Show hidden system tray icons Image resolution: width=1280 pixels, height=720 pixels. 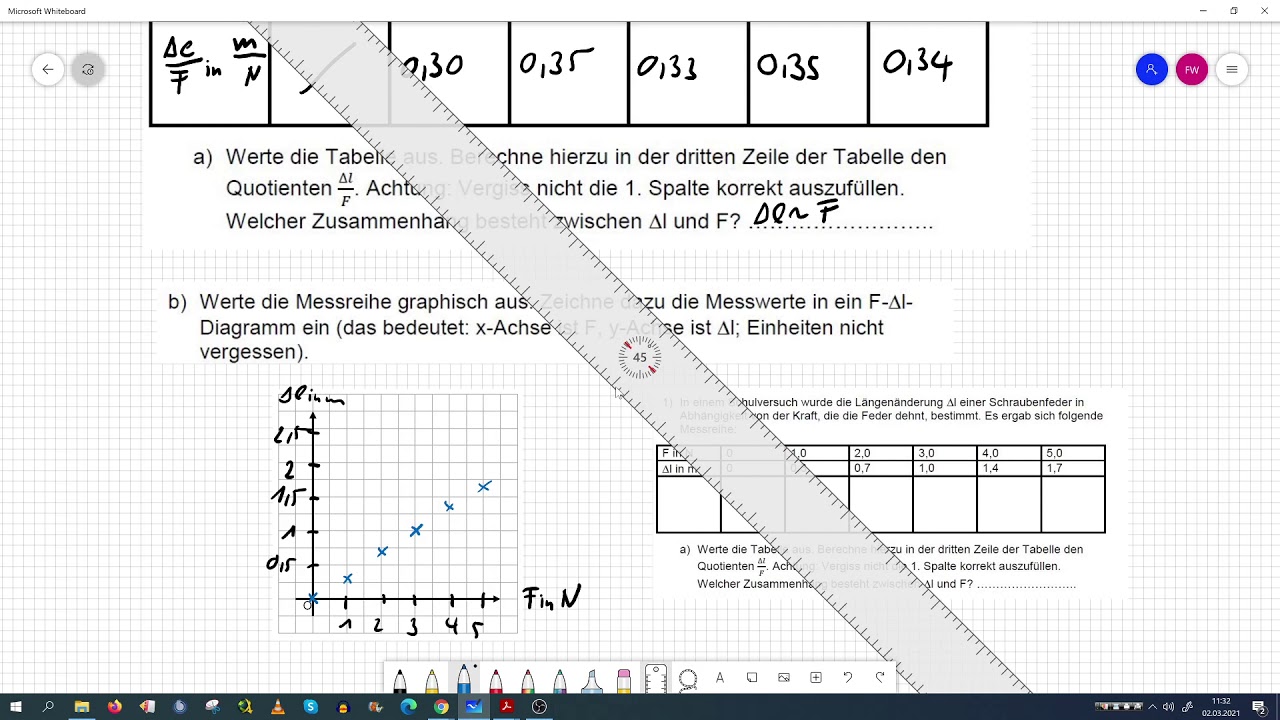point(1152,707)
